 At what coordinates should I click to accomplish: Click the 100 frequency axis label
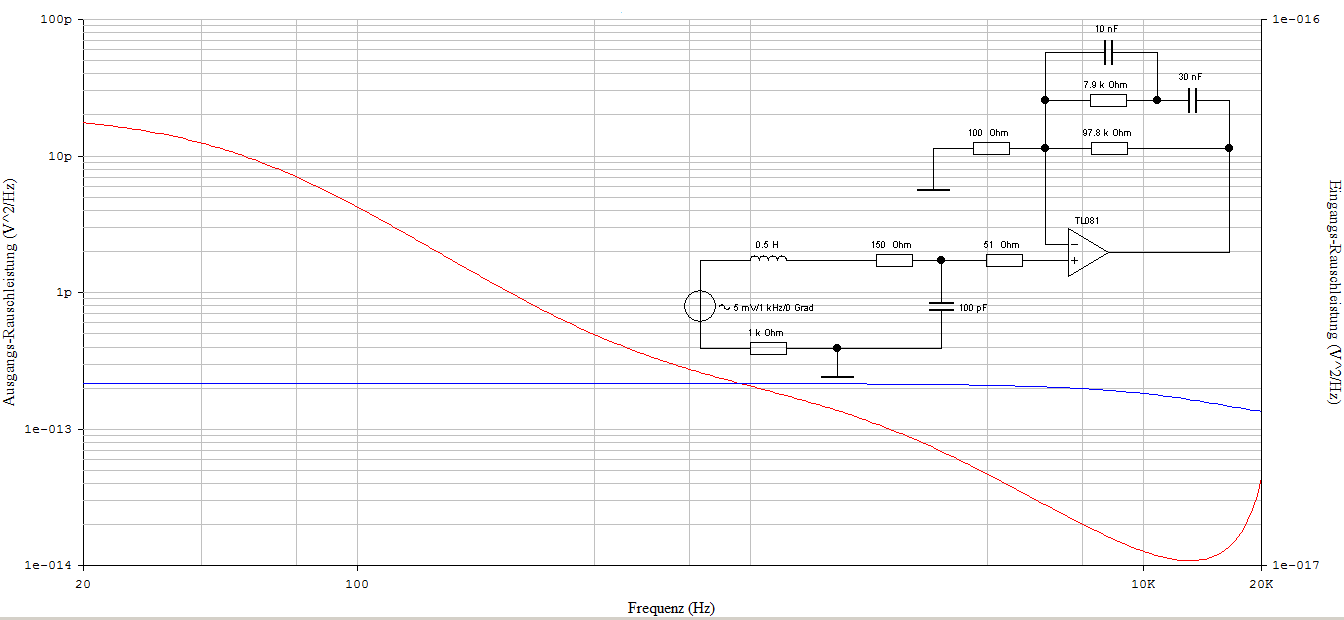tap(357, 584)
